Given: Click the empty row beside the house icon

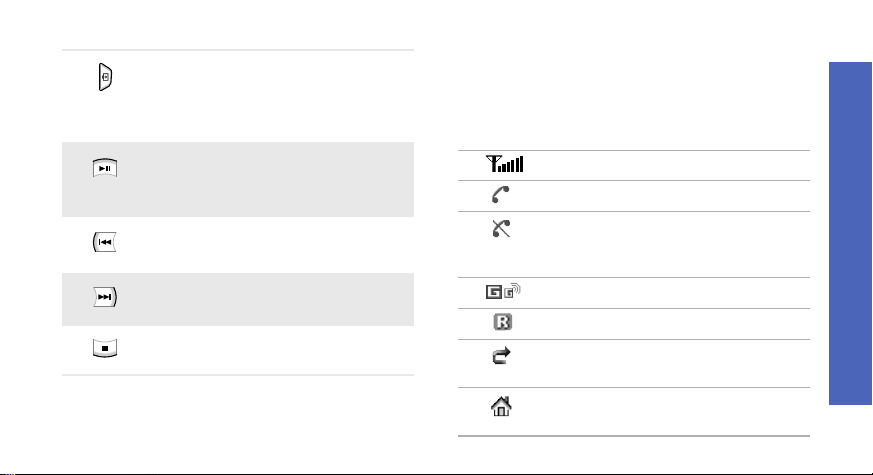Looking at the screenshot, I should pos(634,412).
